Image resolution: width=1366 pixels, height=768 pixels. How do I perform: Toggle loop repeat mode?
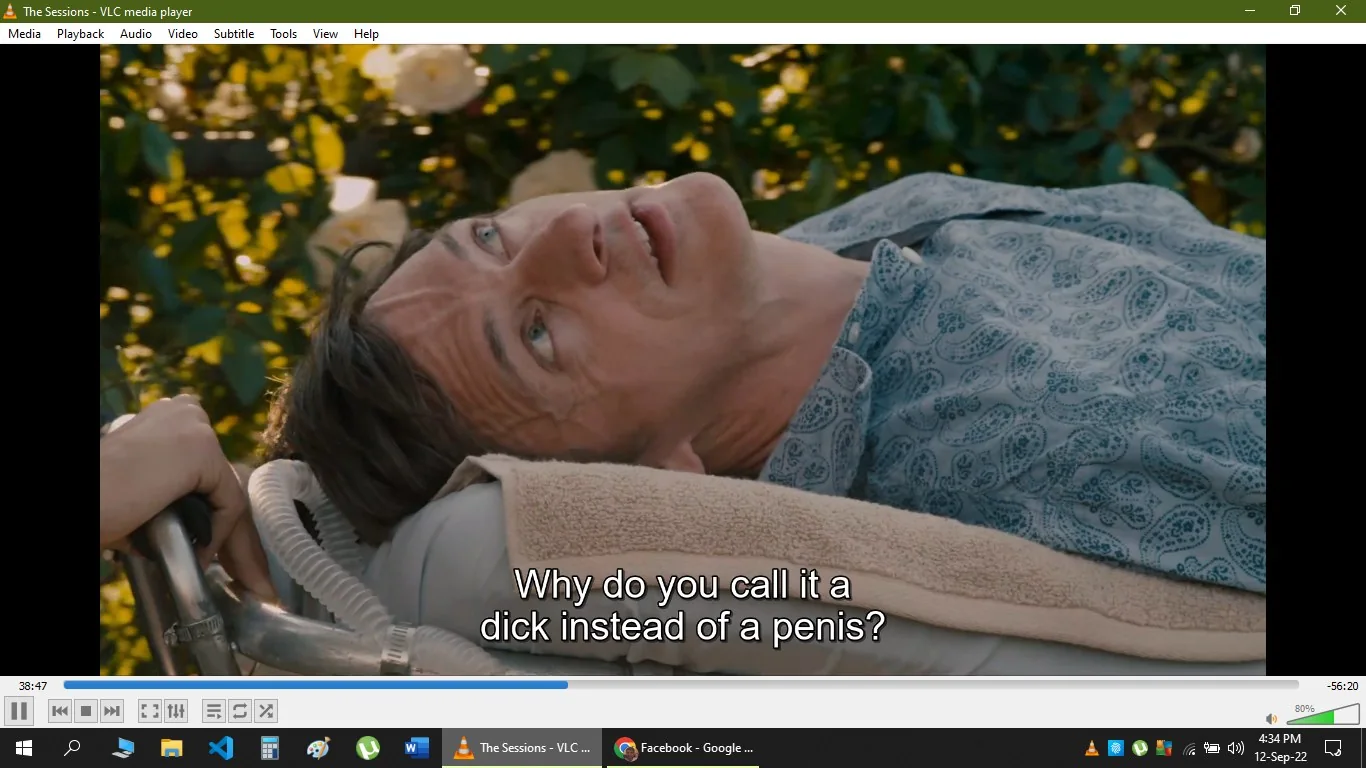[x=240, y=711]
